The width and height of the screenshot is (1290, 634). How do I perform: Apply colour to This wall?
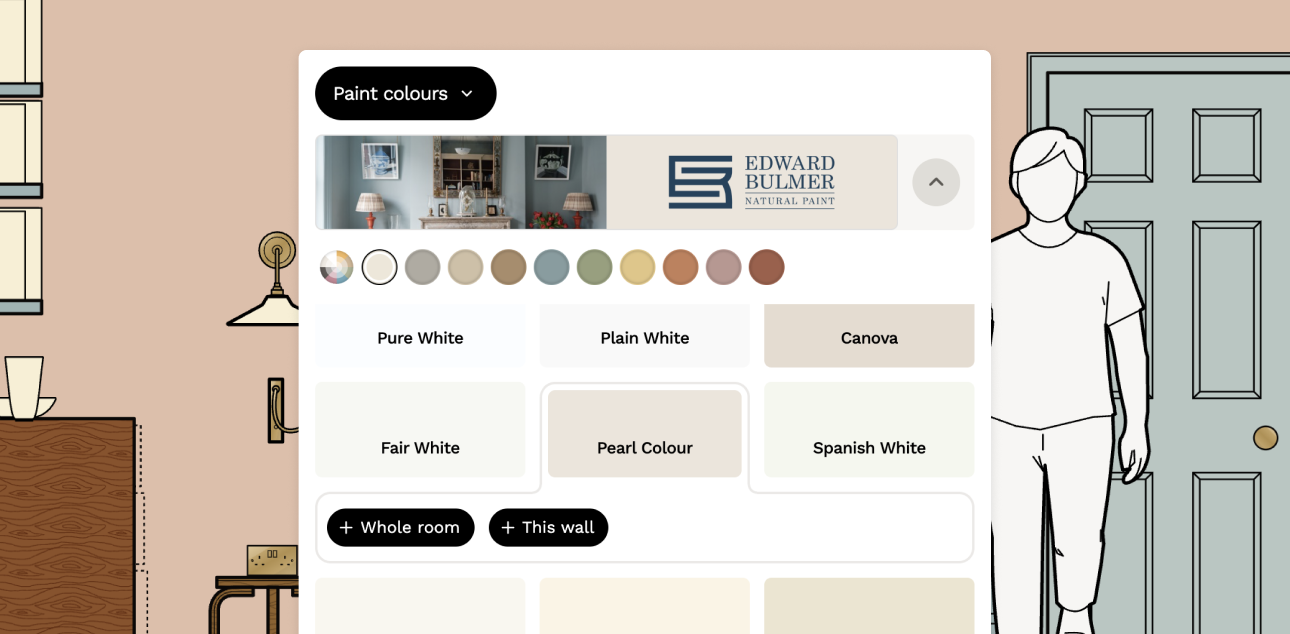(x=548, y=527)
